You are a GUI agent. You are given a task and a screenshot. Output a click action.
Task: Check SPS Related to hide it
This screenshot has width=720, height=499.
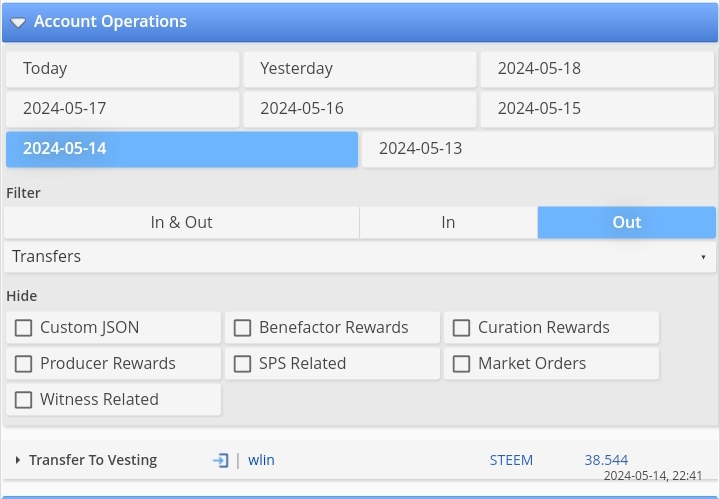[242, 364]
